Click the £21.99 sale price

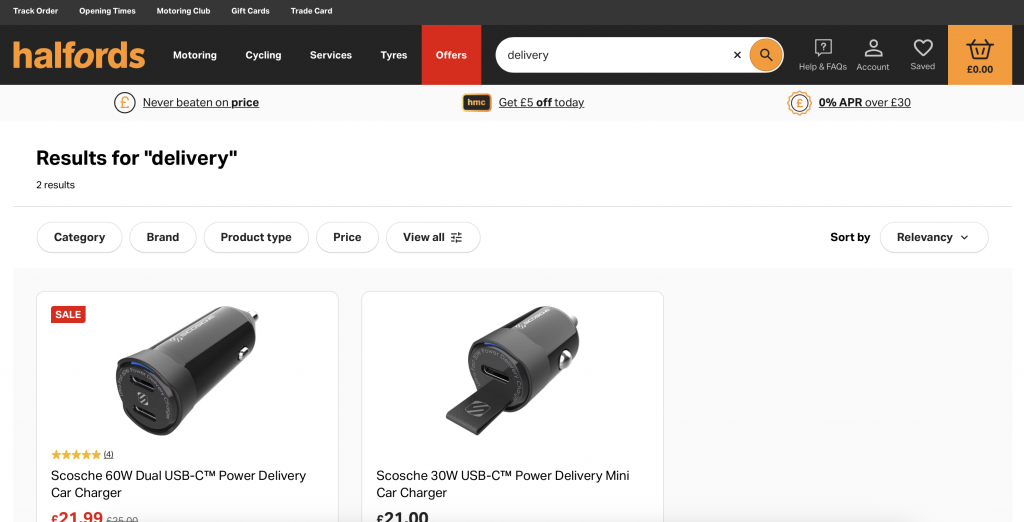click(x=77, y=517)
